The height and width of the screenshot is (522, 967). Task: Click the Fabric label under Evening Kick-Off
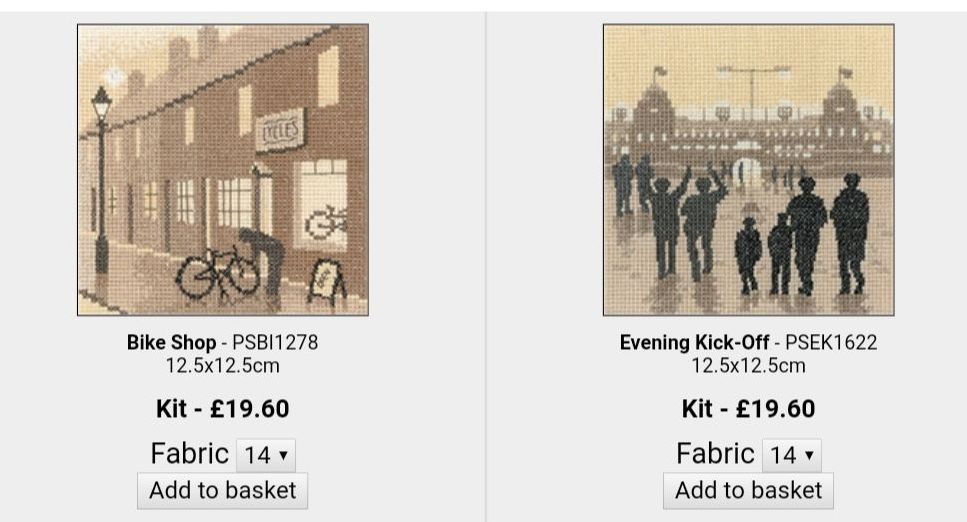715,454
